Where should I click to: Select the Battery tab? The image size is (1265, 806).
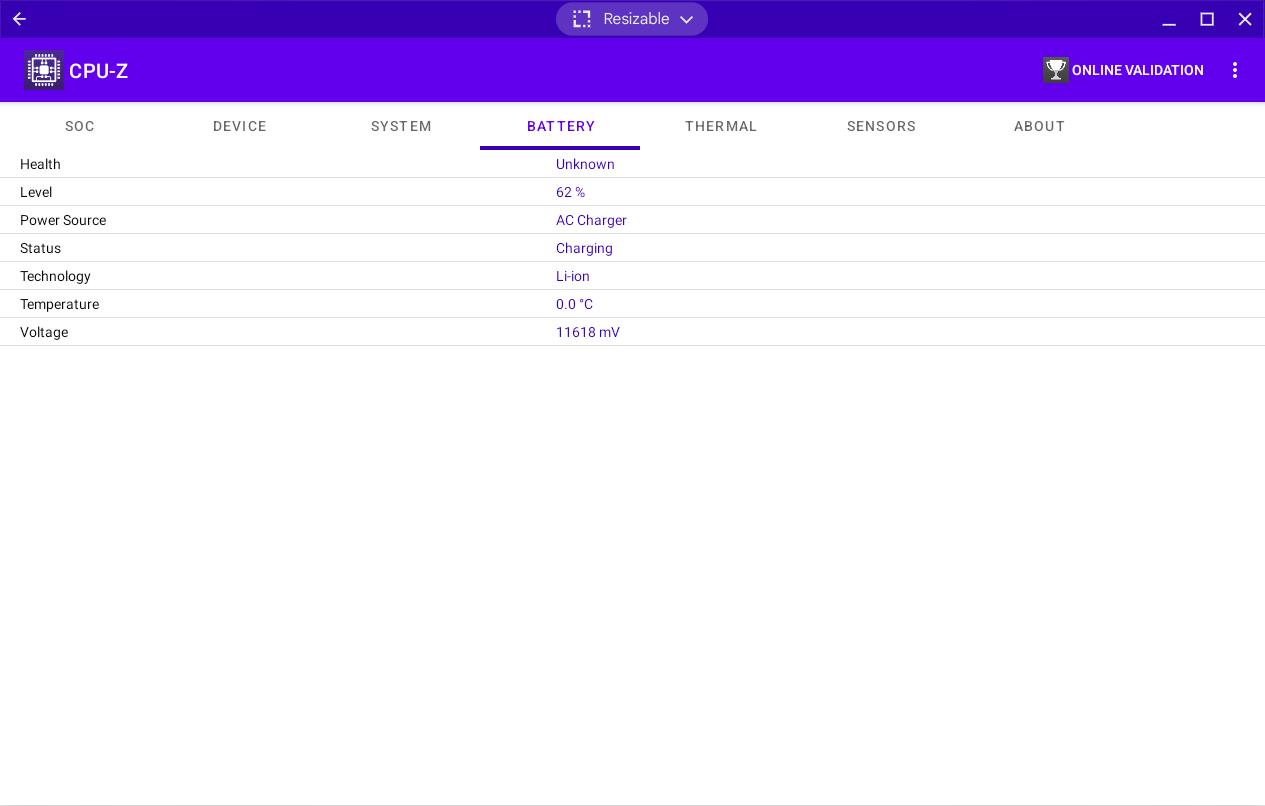(561, 126)
